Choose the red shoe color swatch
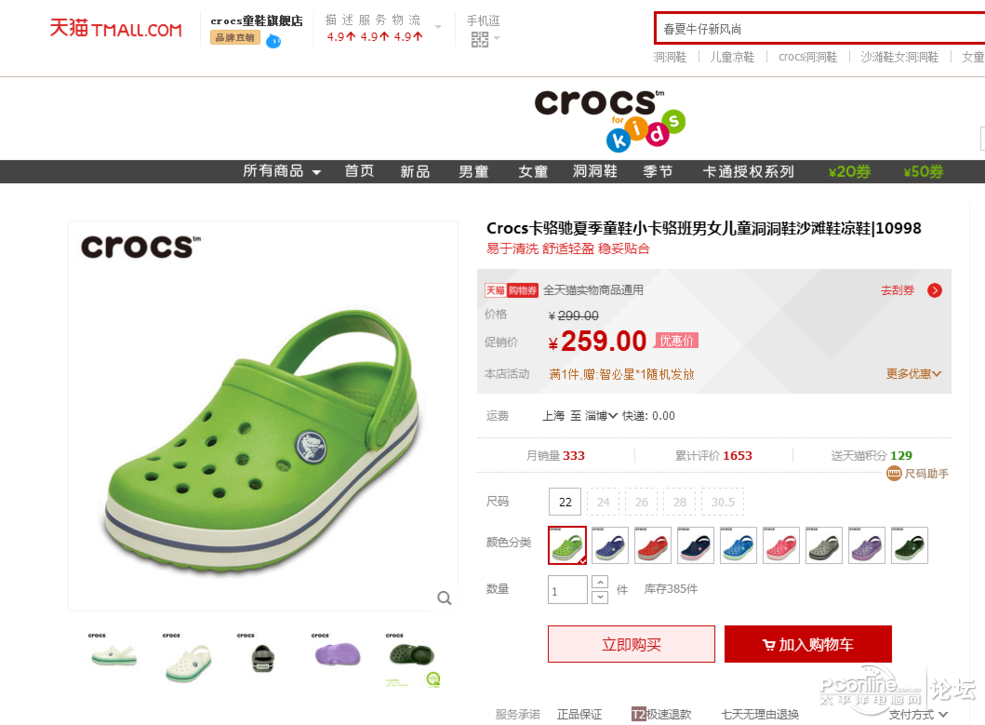Screen dimensions: 985x725 pos(653,545)
